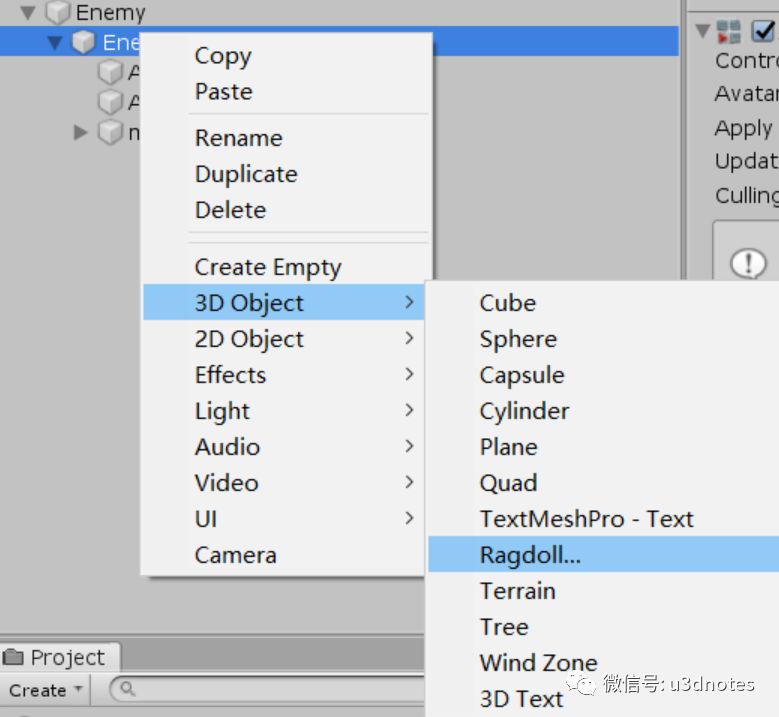779x717 pixels.
Task: Click the selected Ene object cube icon
Action: coord(83,42)
